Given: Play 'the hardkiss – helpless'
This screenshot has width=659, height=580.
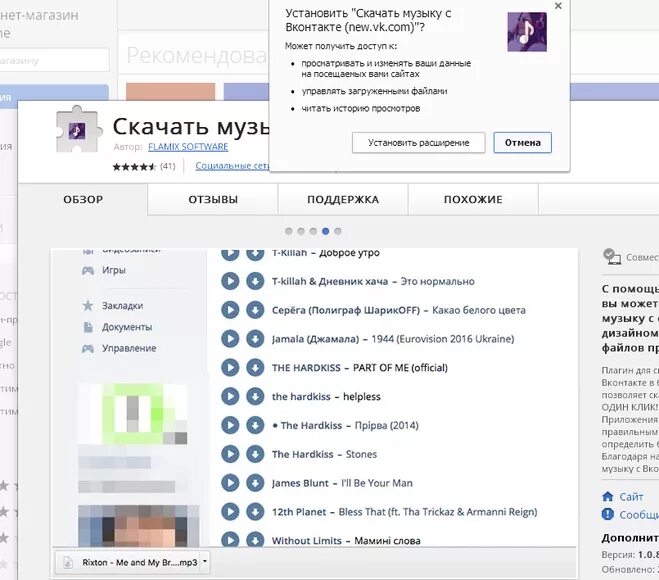Looking at the screenshot, I should [x=230, y=396].
